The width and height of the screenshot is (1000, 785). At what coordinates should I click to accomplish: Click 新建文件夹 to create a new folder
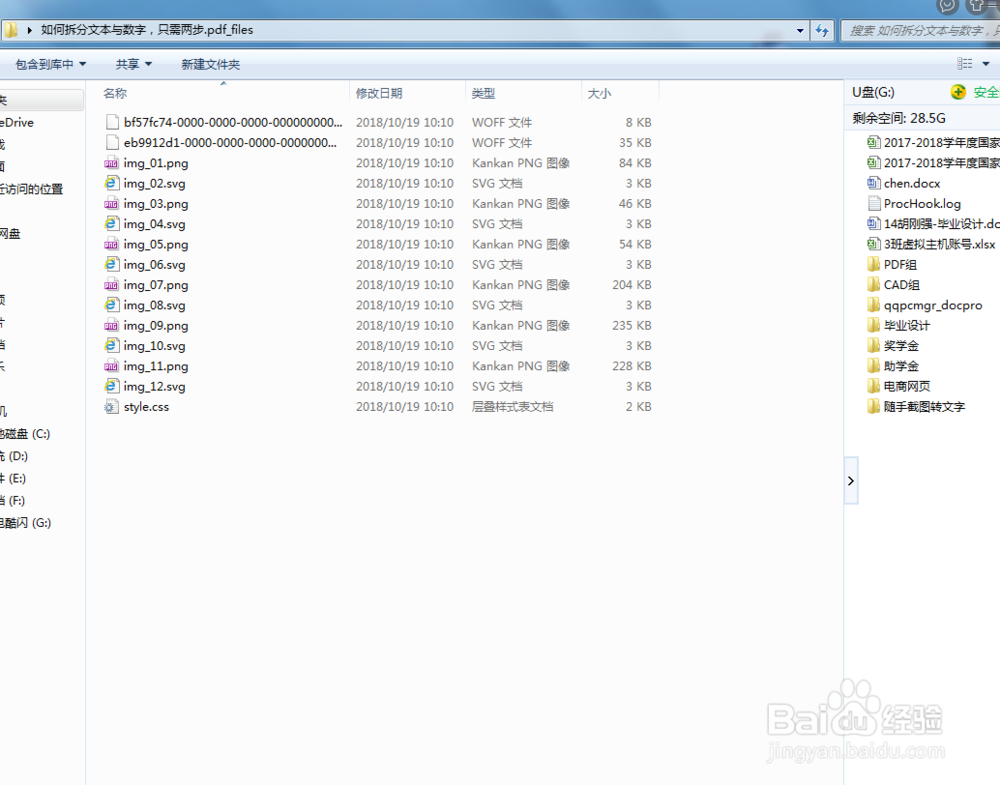(x=210, y=64)
